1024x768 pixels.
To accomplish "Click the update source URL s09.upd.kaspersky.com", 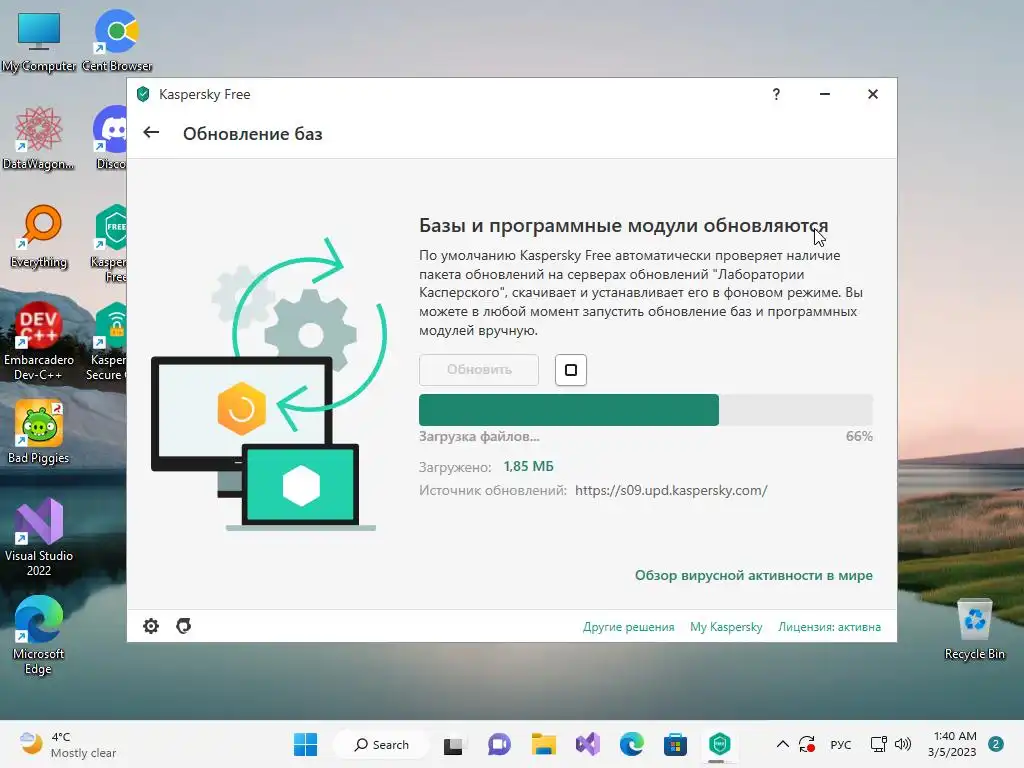I will (671, 490).
